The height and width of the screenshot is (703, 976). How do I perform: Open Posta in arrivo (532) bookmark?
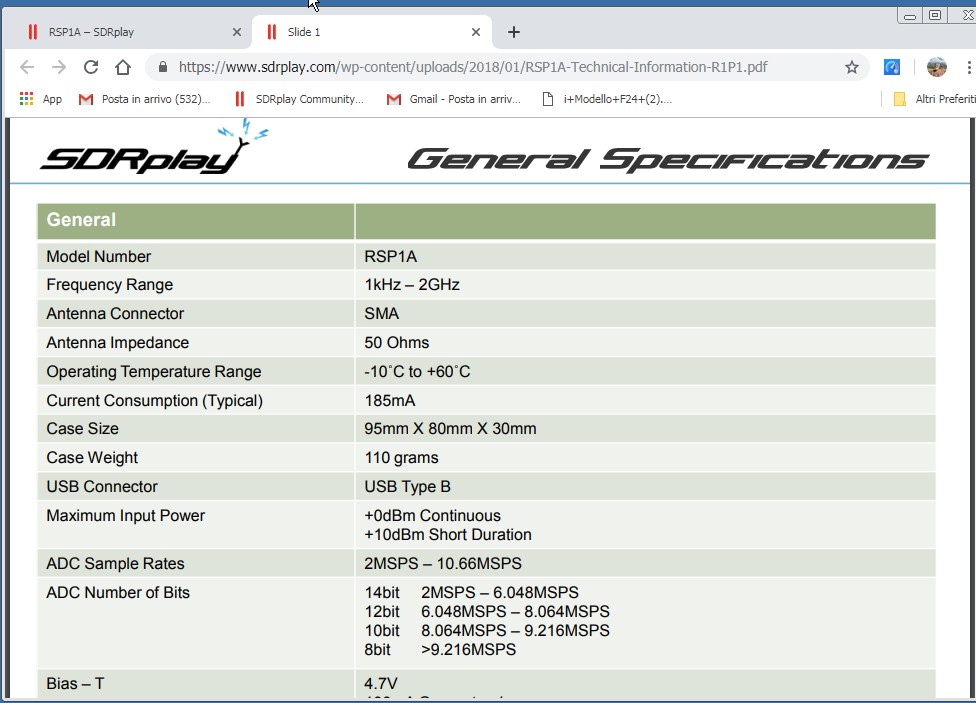[144, 99]
